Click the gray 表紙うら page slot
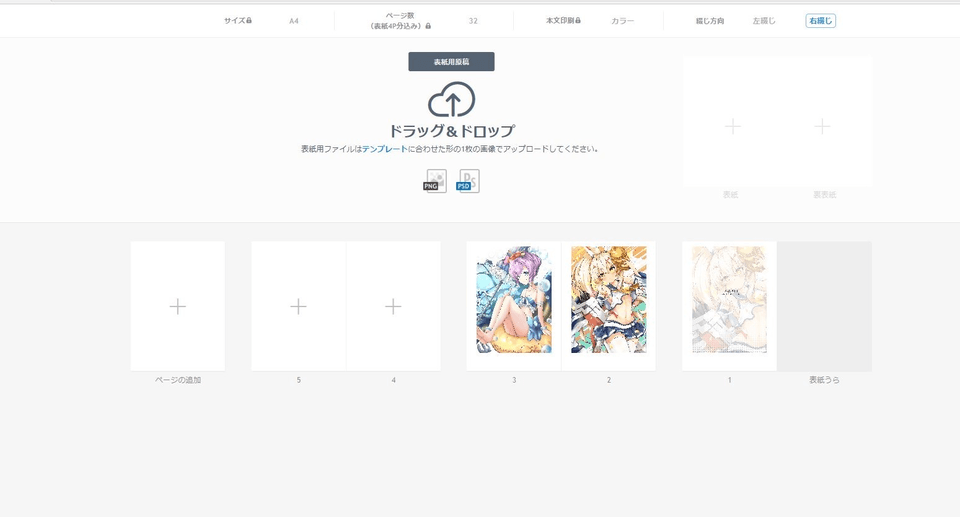 (x=824, y=306)
